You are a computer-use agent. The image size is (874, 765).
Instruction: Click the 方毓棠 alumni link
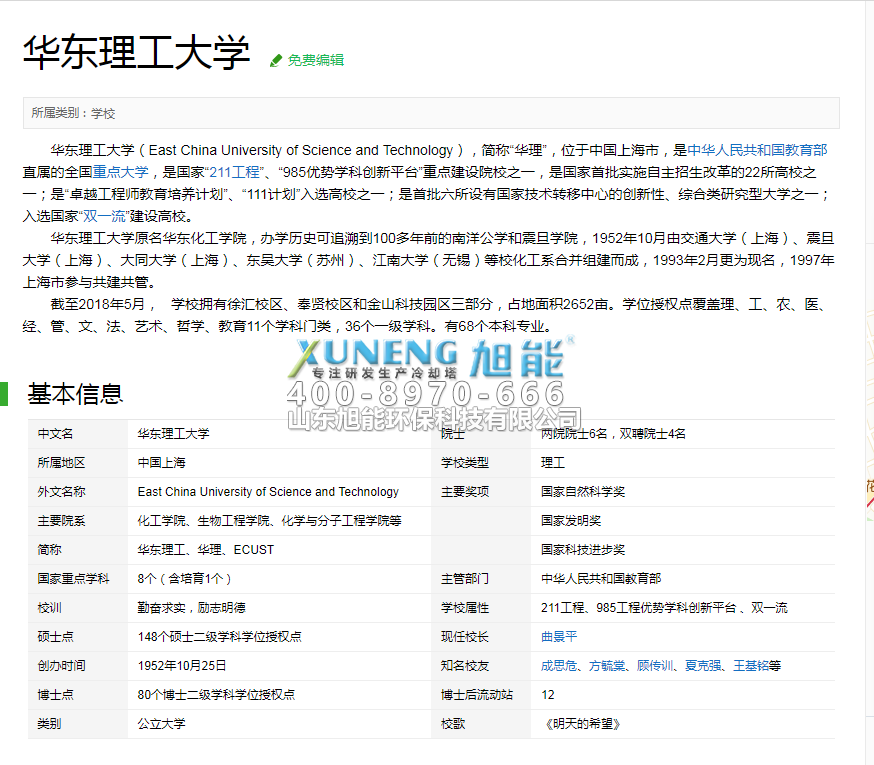pos(608,666)
